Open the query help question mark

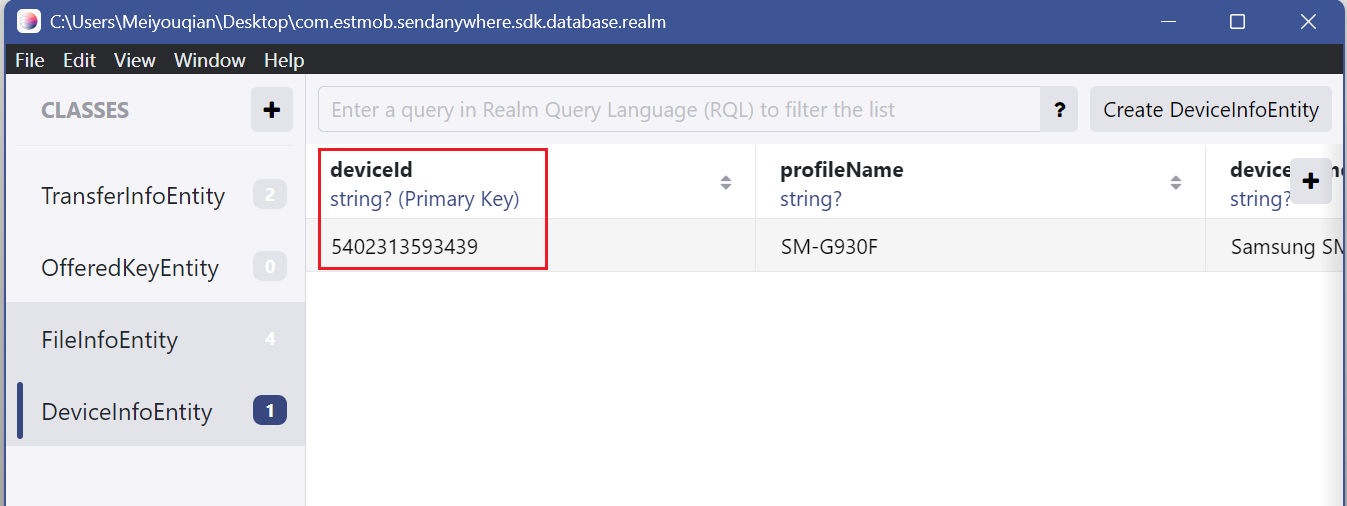[x=1059, y=110]
